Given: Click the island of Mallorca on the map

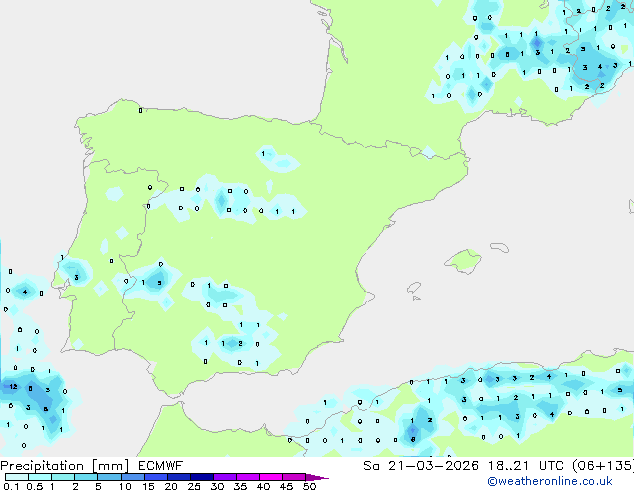Looking at the screenshot, I should click(463, 261).
